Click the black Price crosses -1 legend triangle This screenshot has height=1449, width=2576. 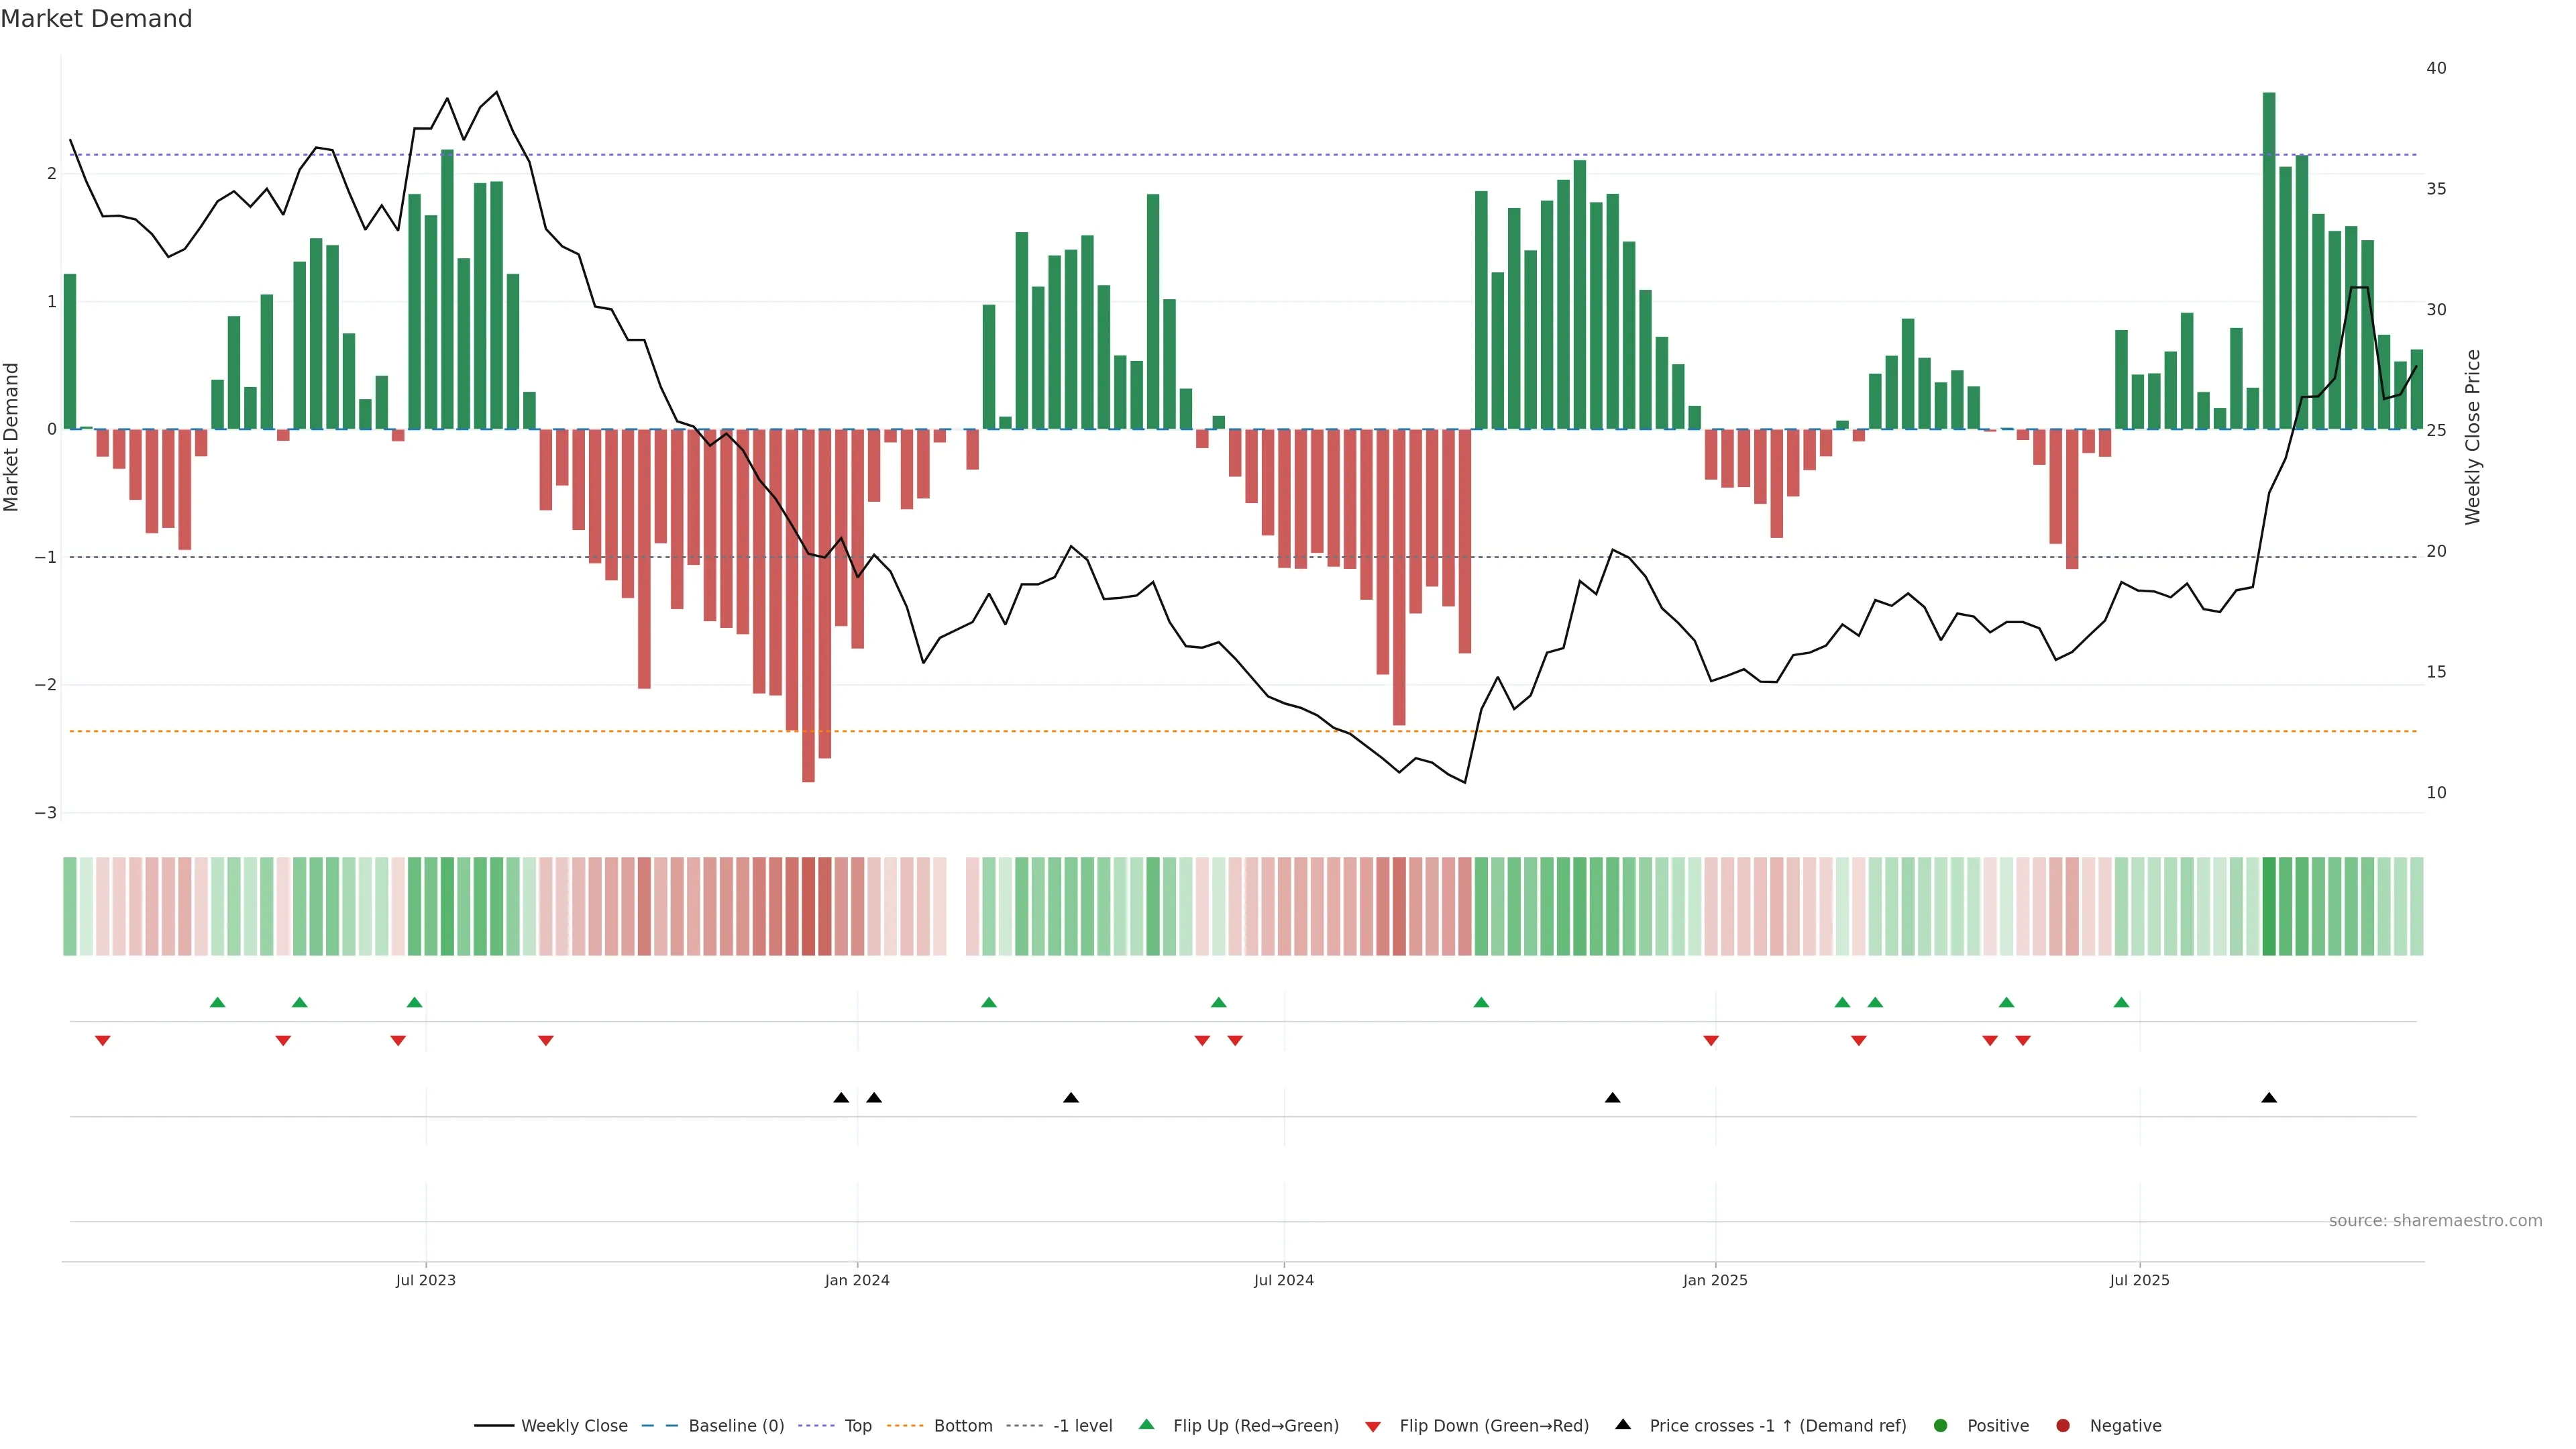(x=1623, y=1424)
